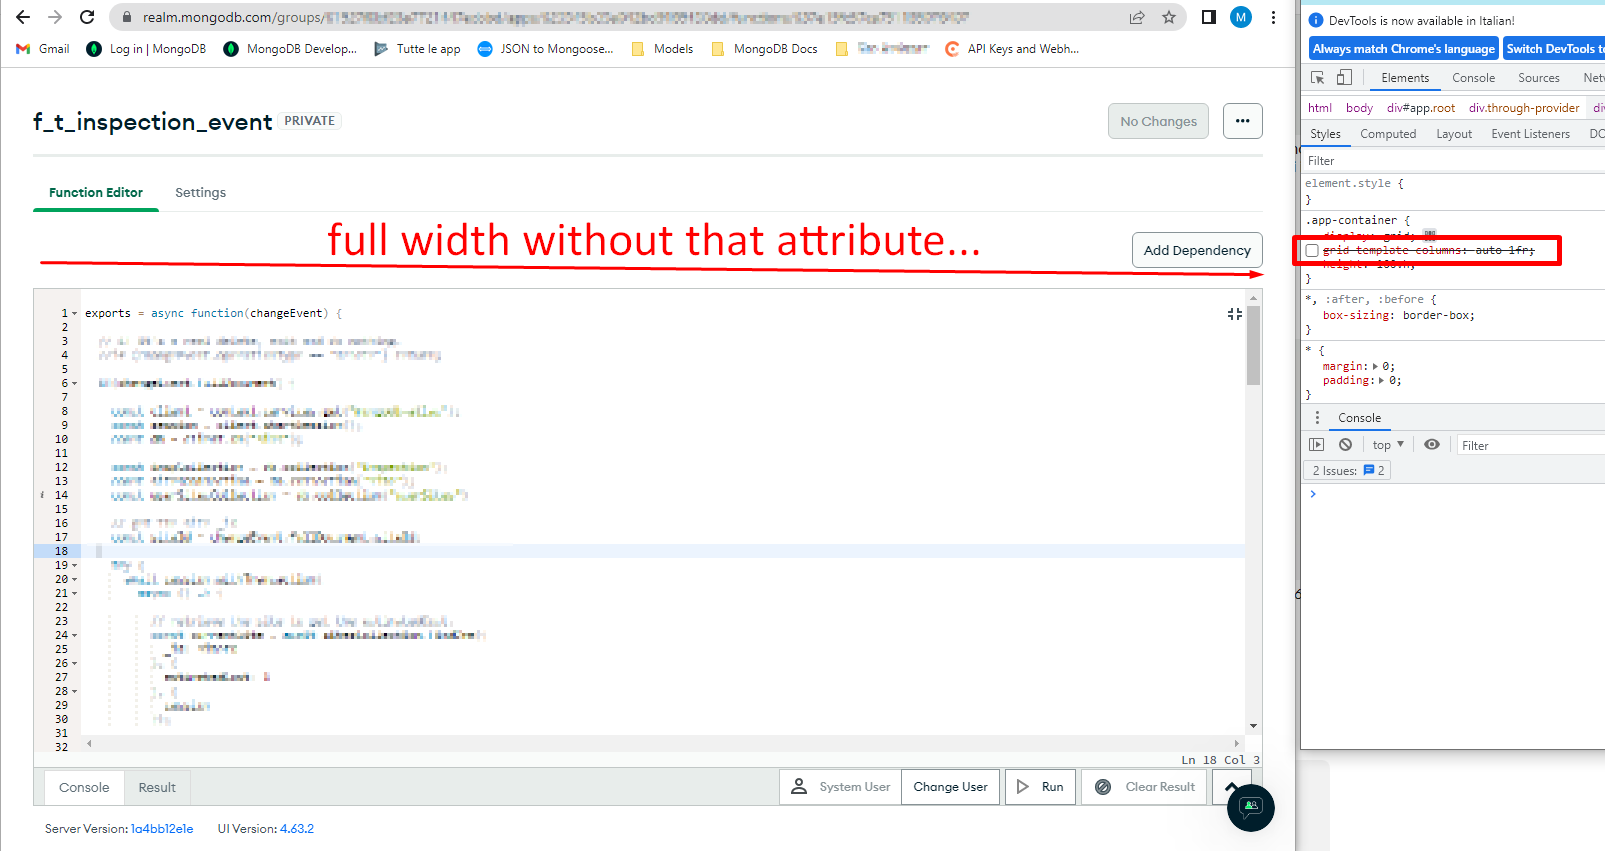Reload the current browser page
This screenshot has width=1605, height=851.
(87, 17)
